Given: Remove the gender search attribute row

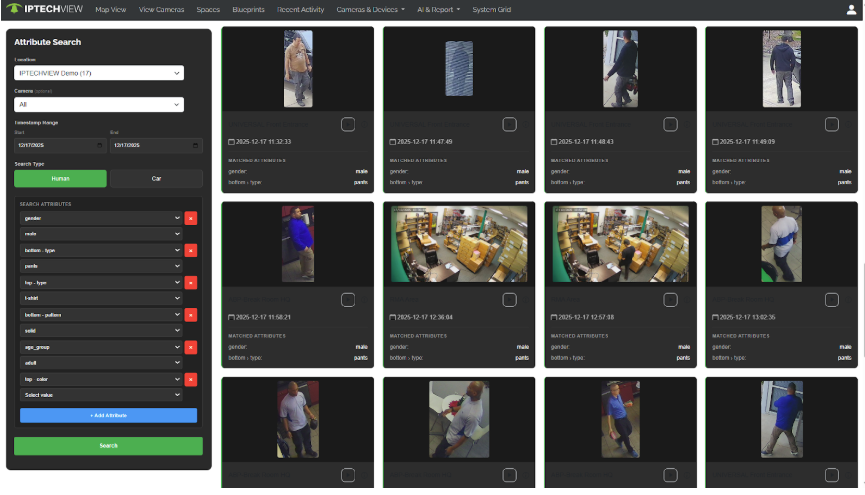Looking at the screenshot, I should click(x=191, y=218).
